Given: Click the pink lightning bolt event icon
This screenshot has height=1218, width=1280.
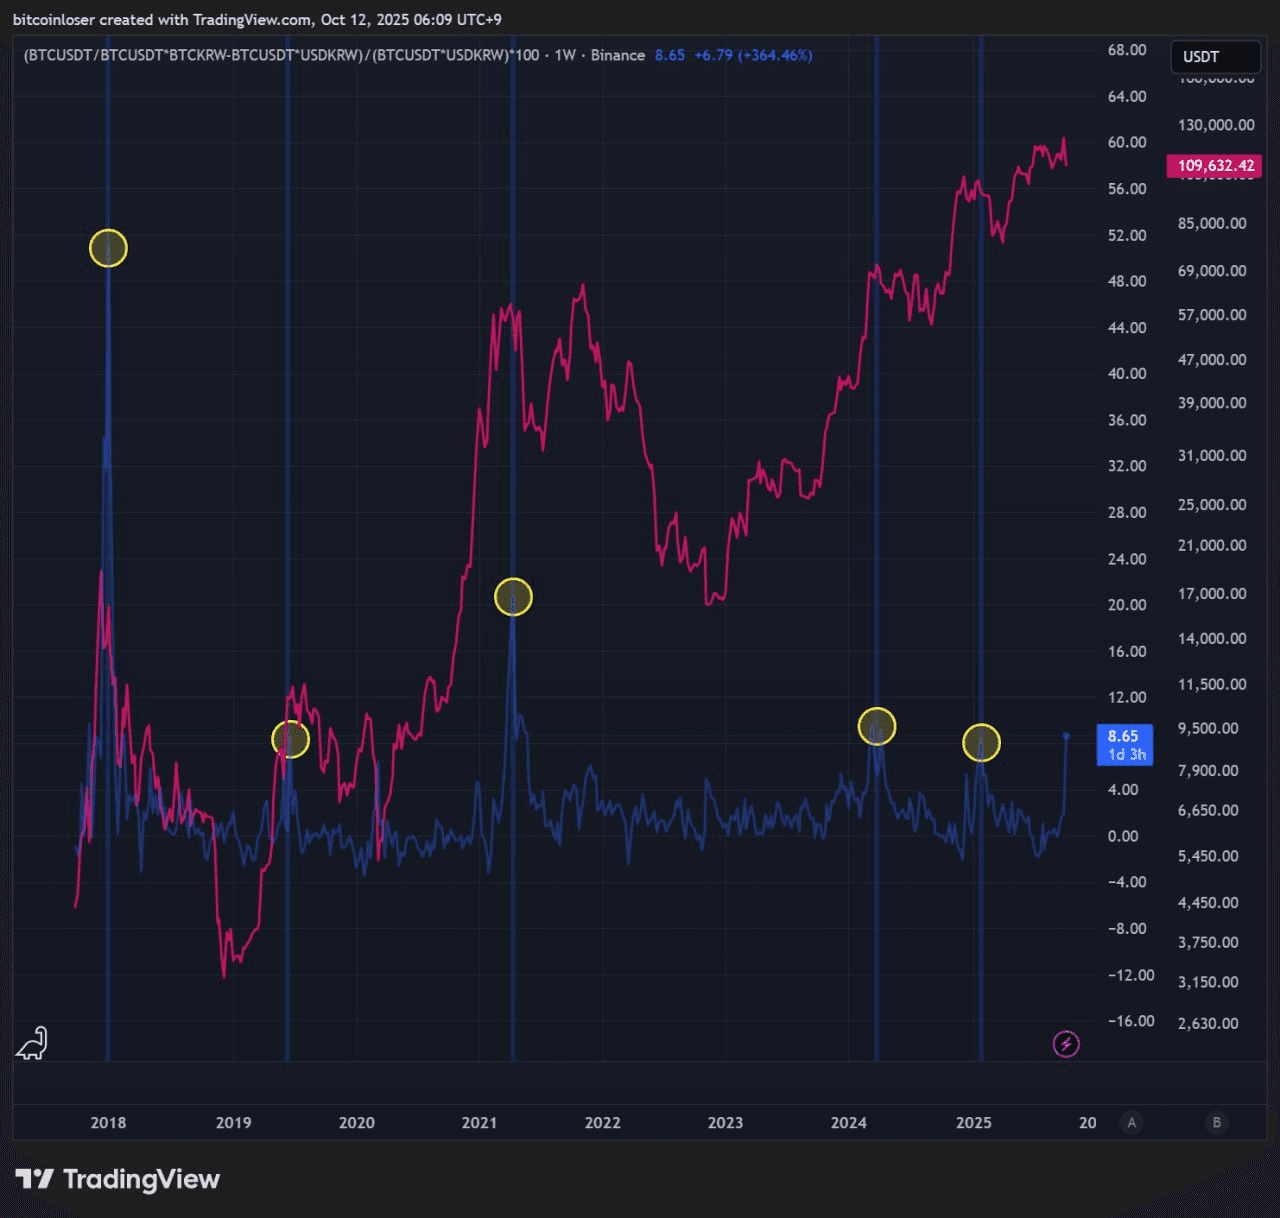Looking at the screenshot, I should pos(1066,1044).
